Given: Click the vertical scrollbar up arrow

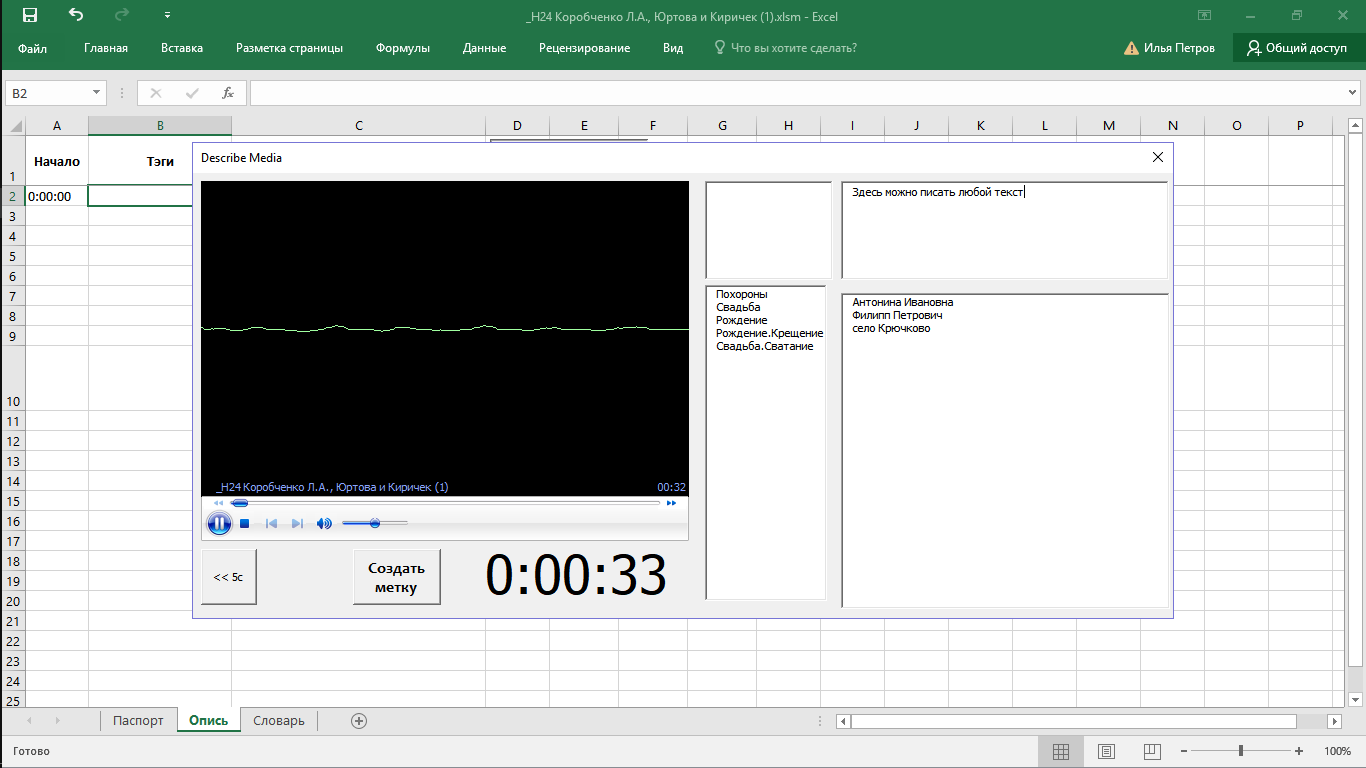Looking at the screenshot, I should (1355, 125).
